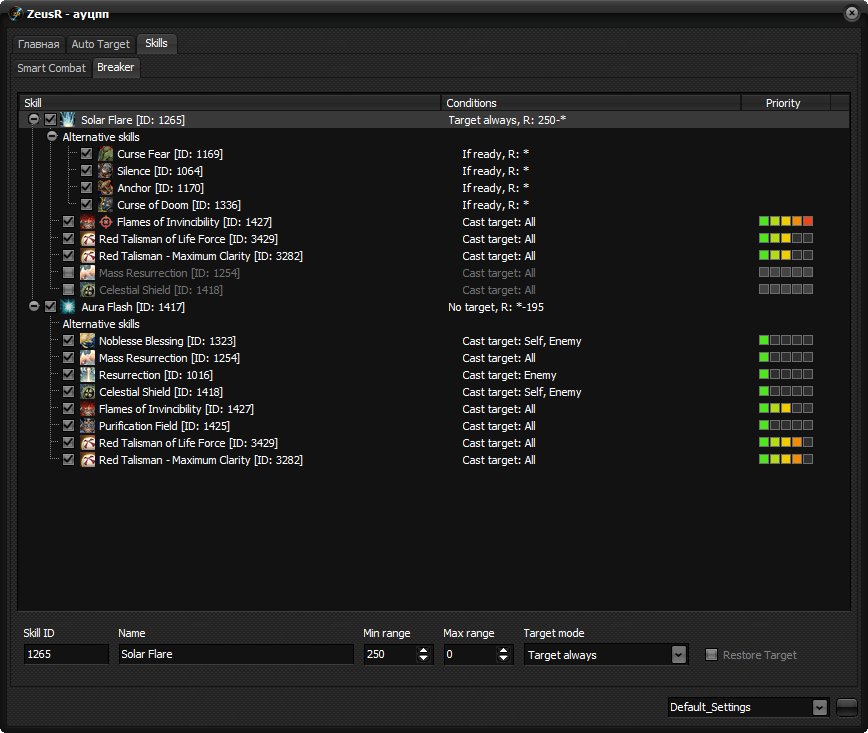Switch to the Smart Combat tab
The image size is (868, 733).
[x=51, y=68]
